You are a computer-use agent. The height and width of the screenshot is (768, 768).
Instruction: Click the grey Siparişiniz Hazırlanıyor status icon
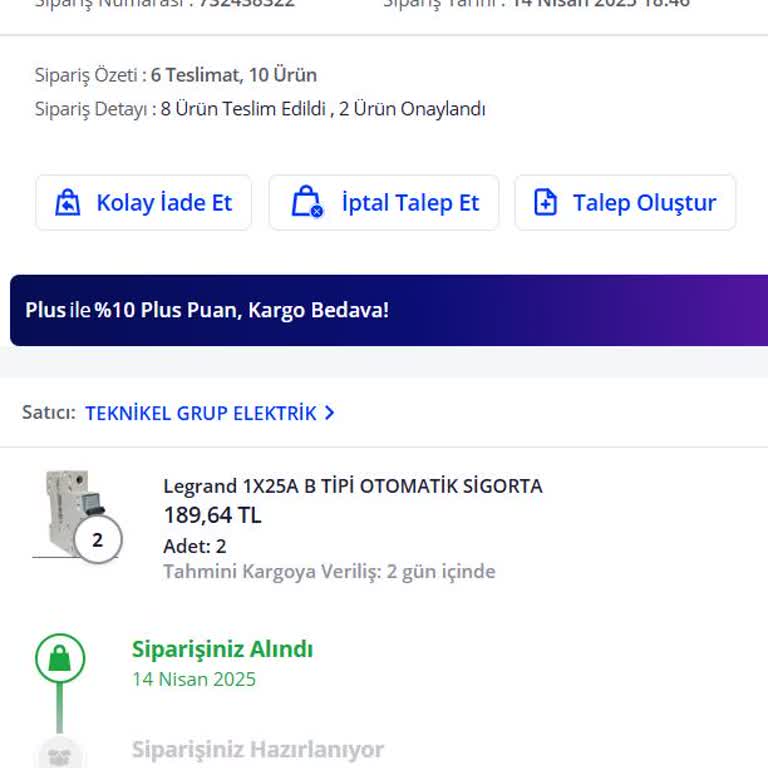pos(60,754)
